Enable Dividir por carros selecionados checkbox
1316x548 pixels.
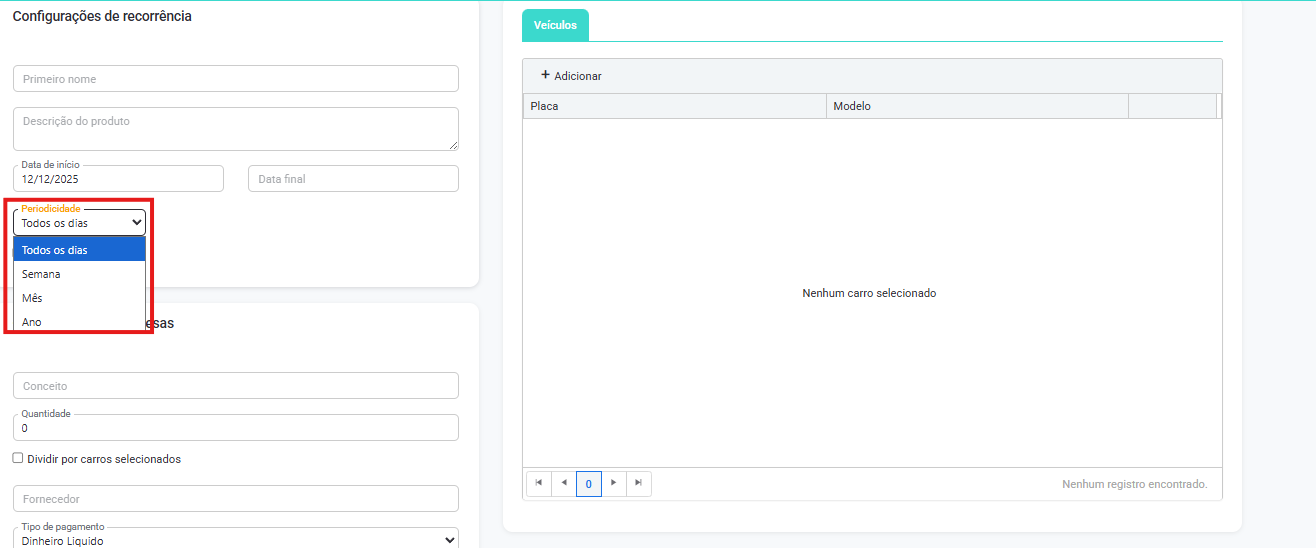(x=18, y=458)
